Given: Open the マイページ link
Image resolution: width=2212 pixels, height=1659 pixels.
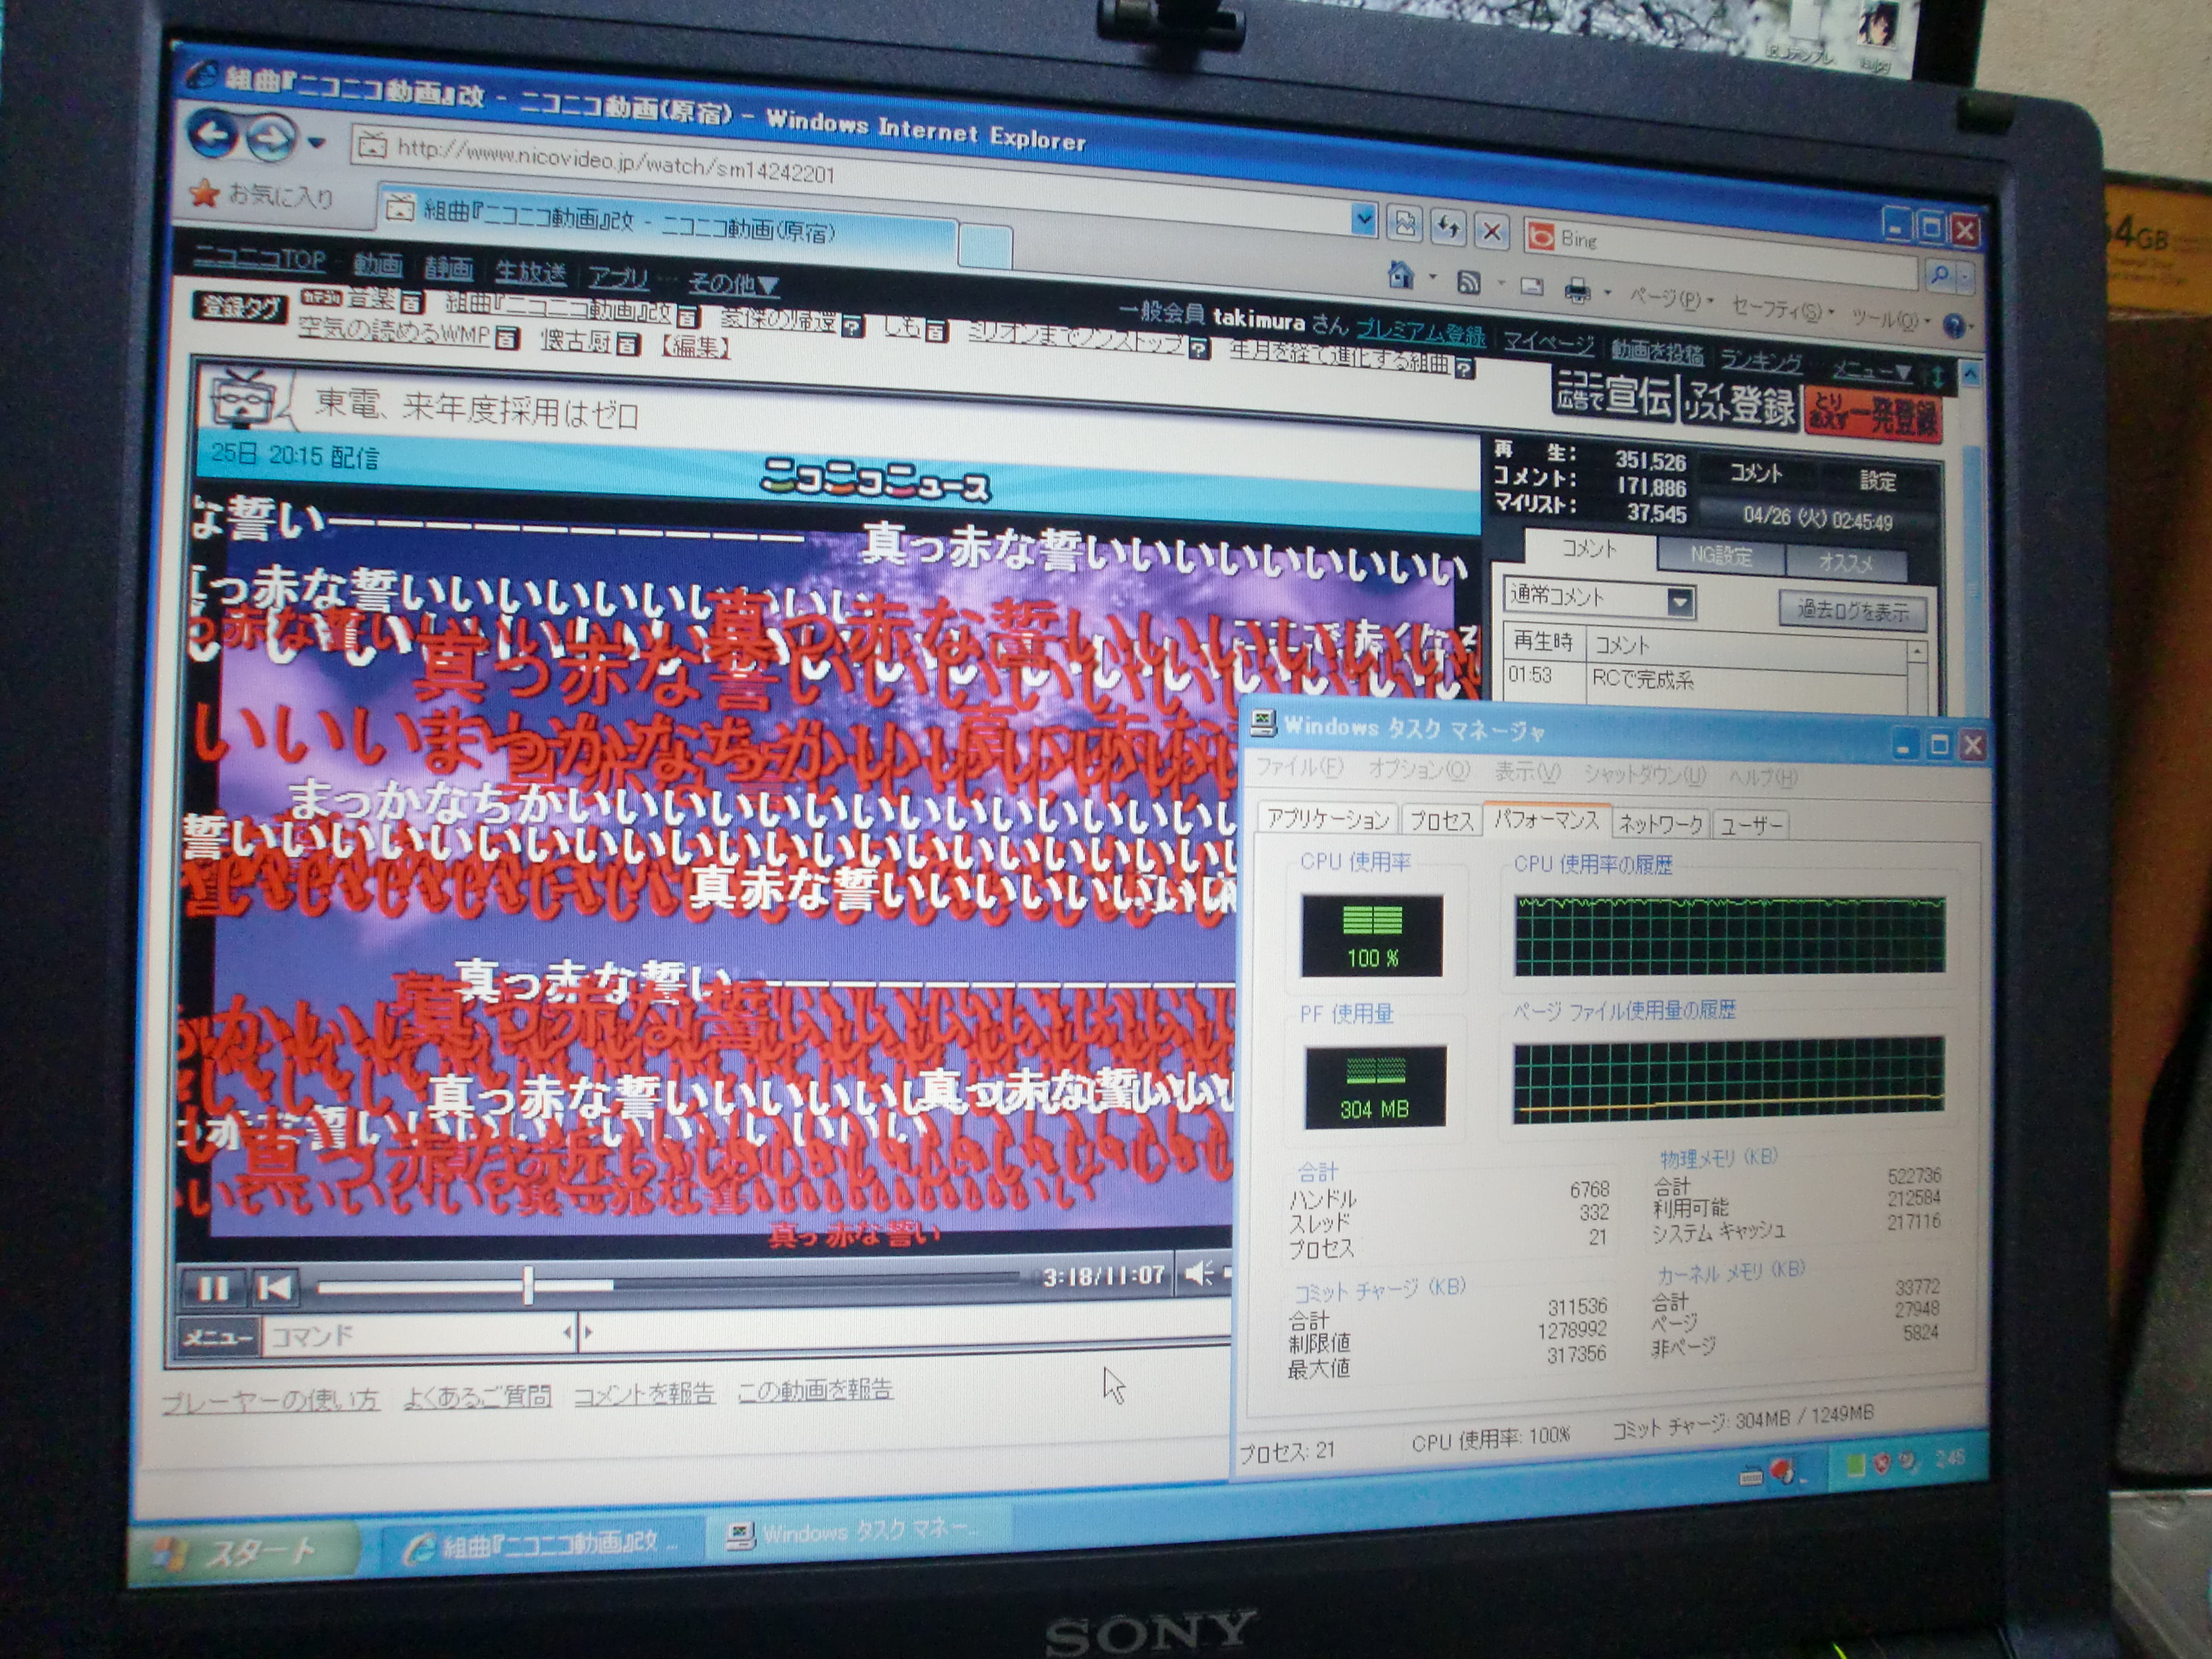Looking at the screenshot, I should (1549, 343).
